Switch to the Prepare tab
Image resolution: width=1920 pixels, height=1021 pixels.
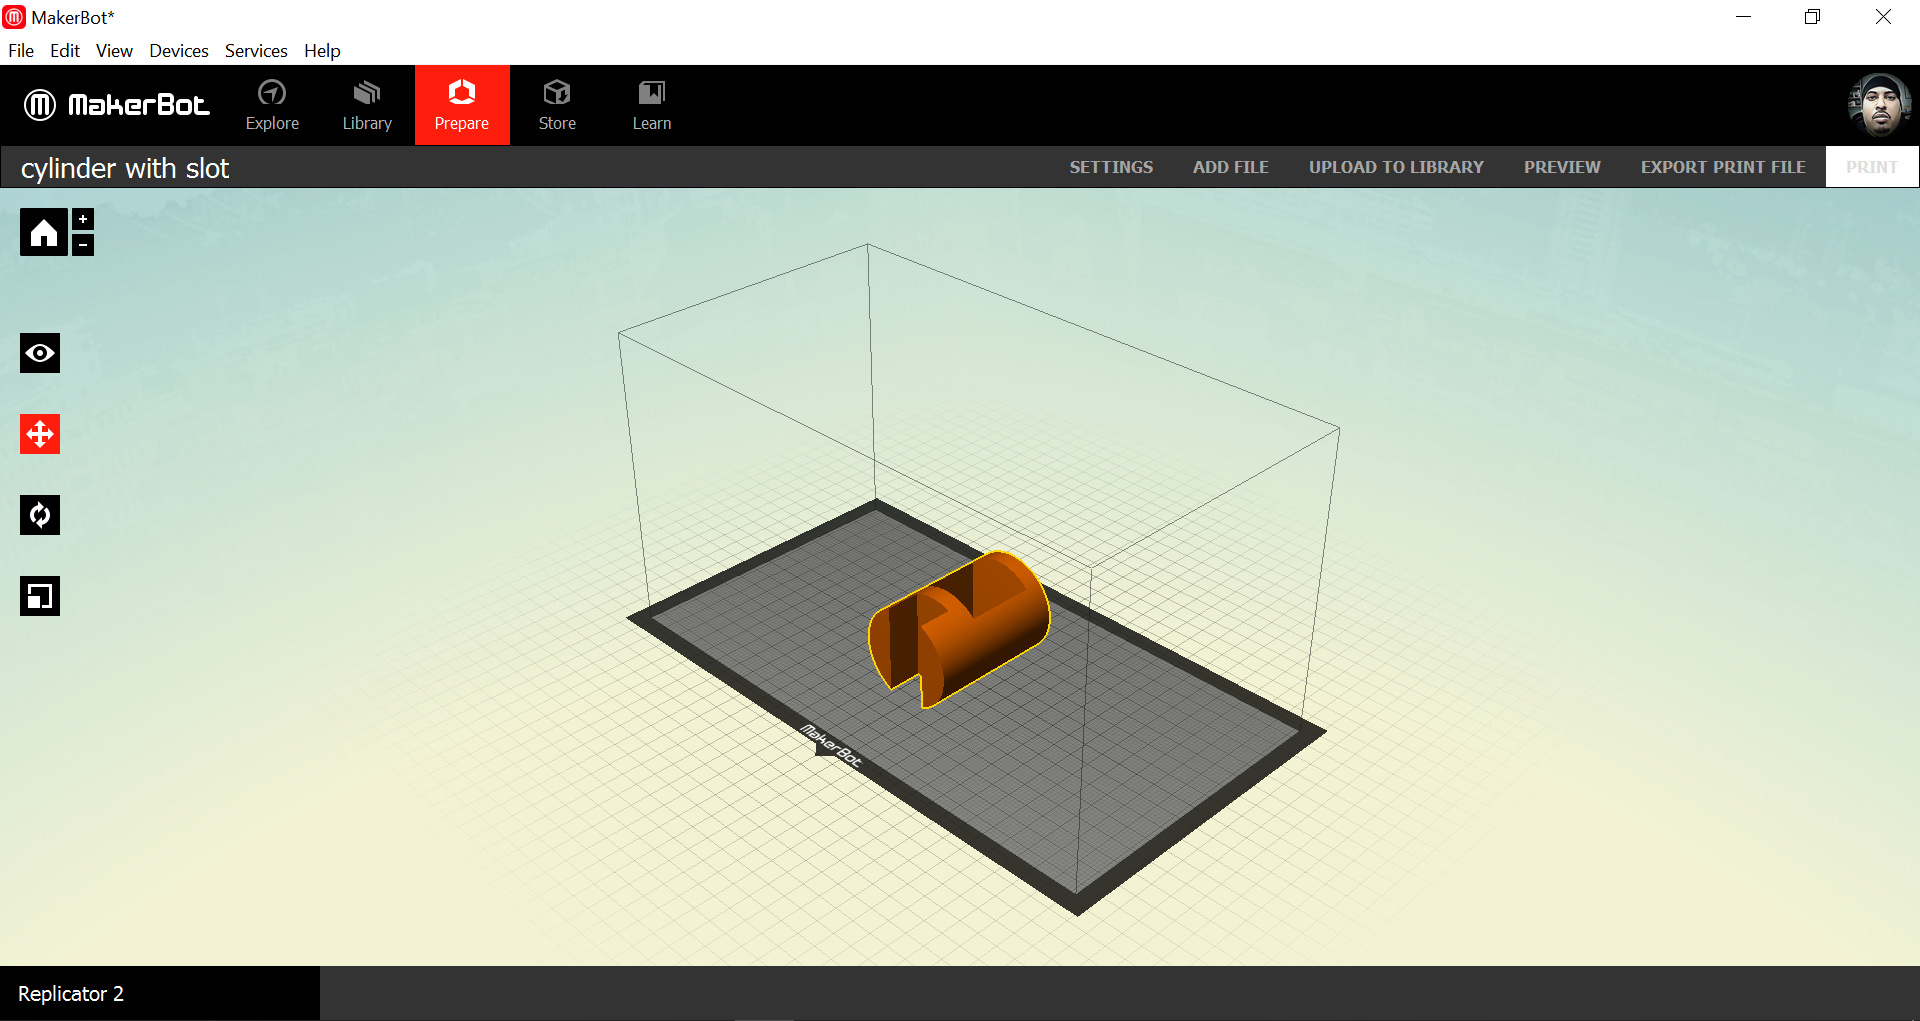point(462,106)
